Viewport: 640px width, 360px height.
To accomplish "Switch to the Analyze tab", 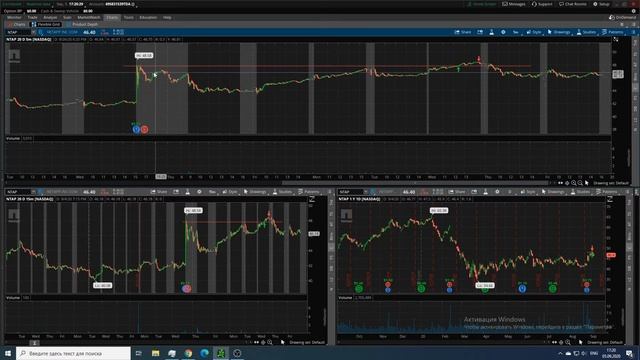I will click(50, 18).
